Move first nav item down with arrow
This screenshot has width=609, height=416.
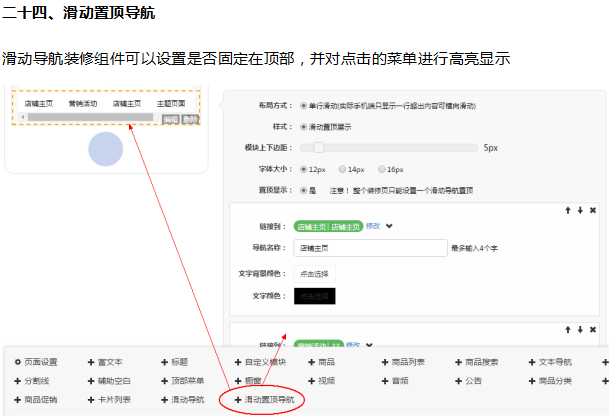pos(580,210)
